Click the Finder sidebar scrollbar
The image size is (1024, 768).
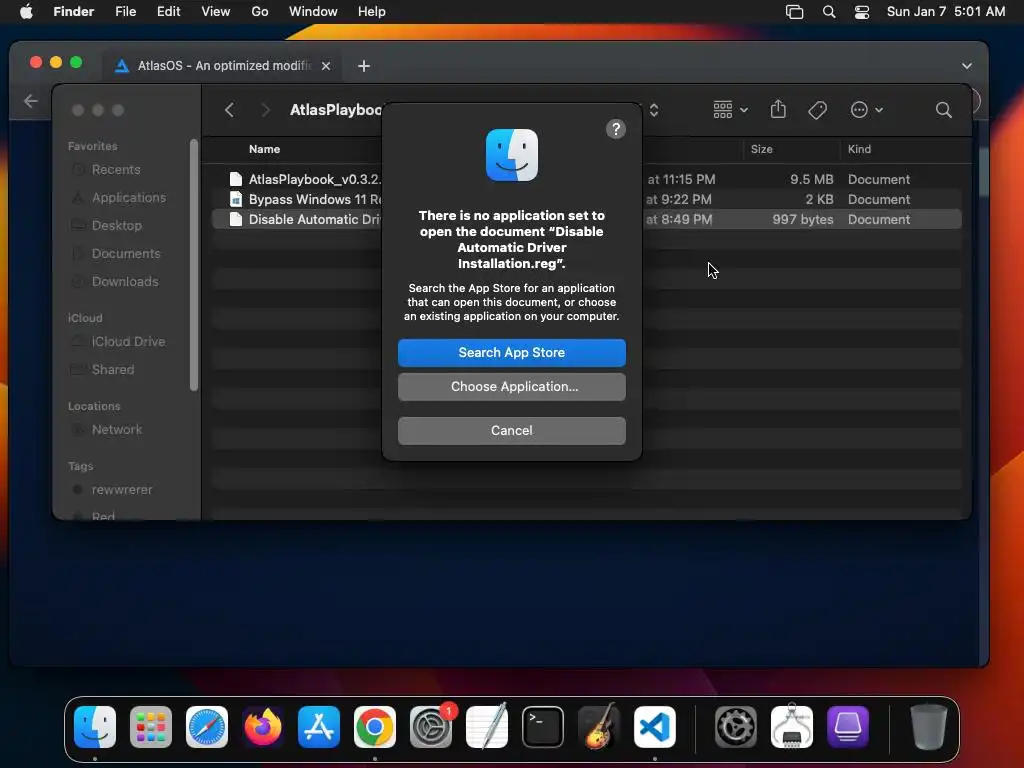[194, 264]
